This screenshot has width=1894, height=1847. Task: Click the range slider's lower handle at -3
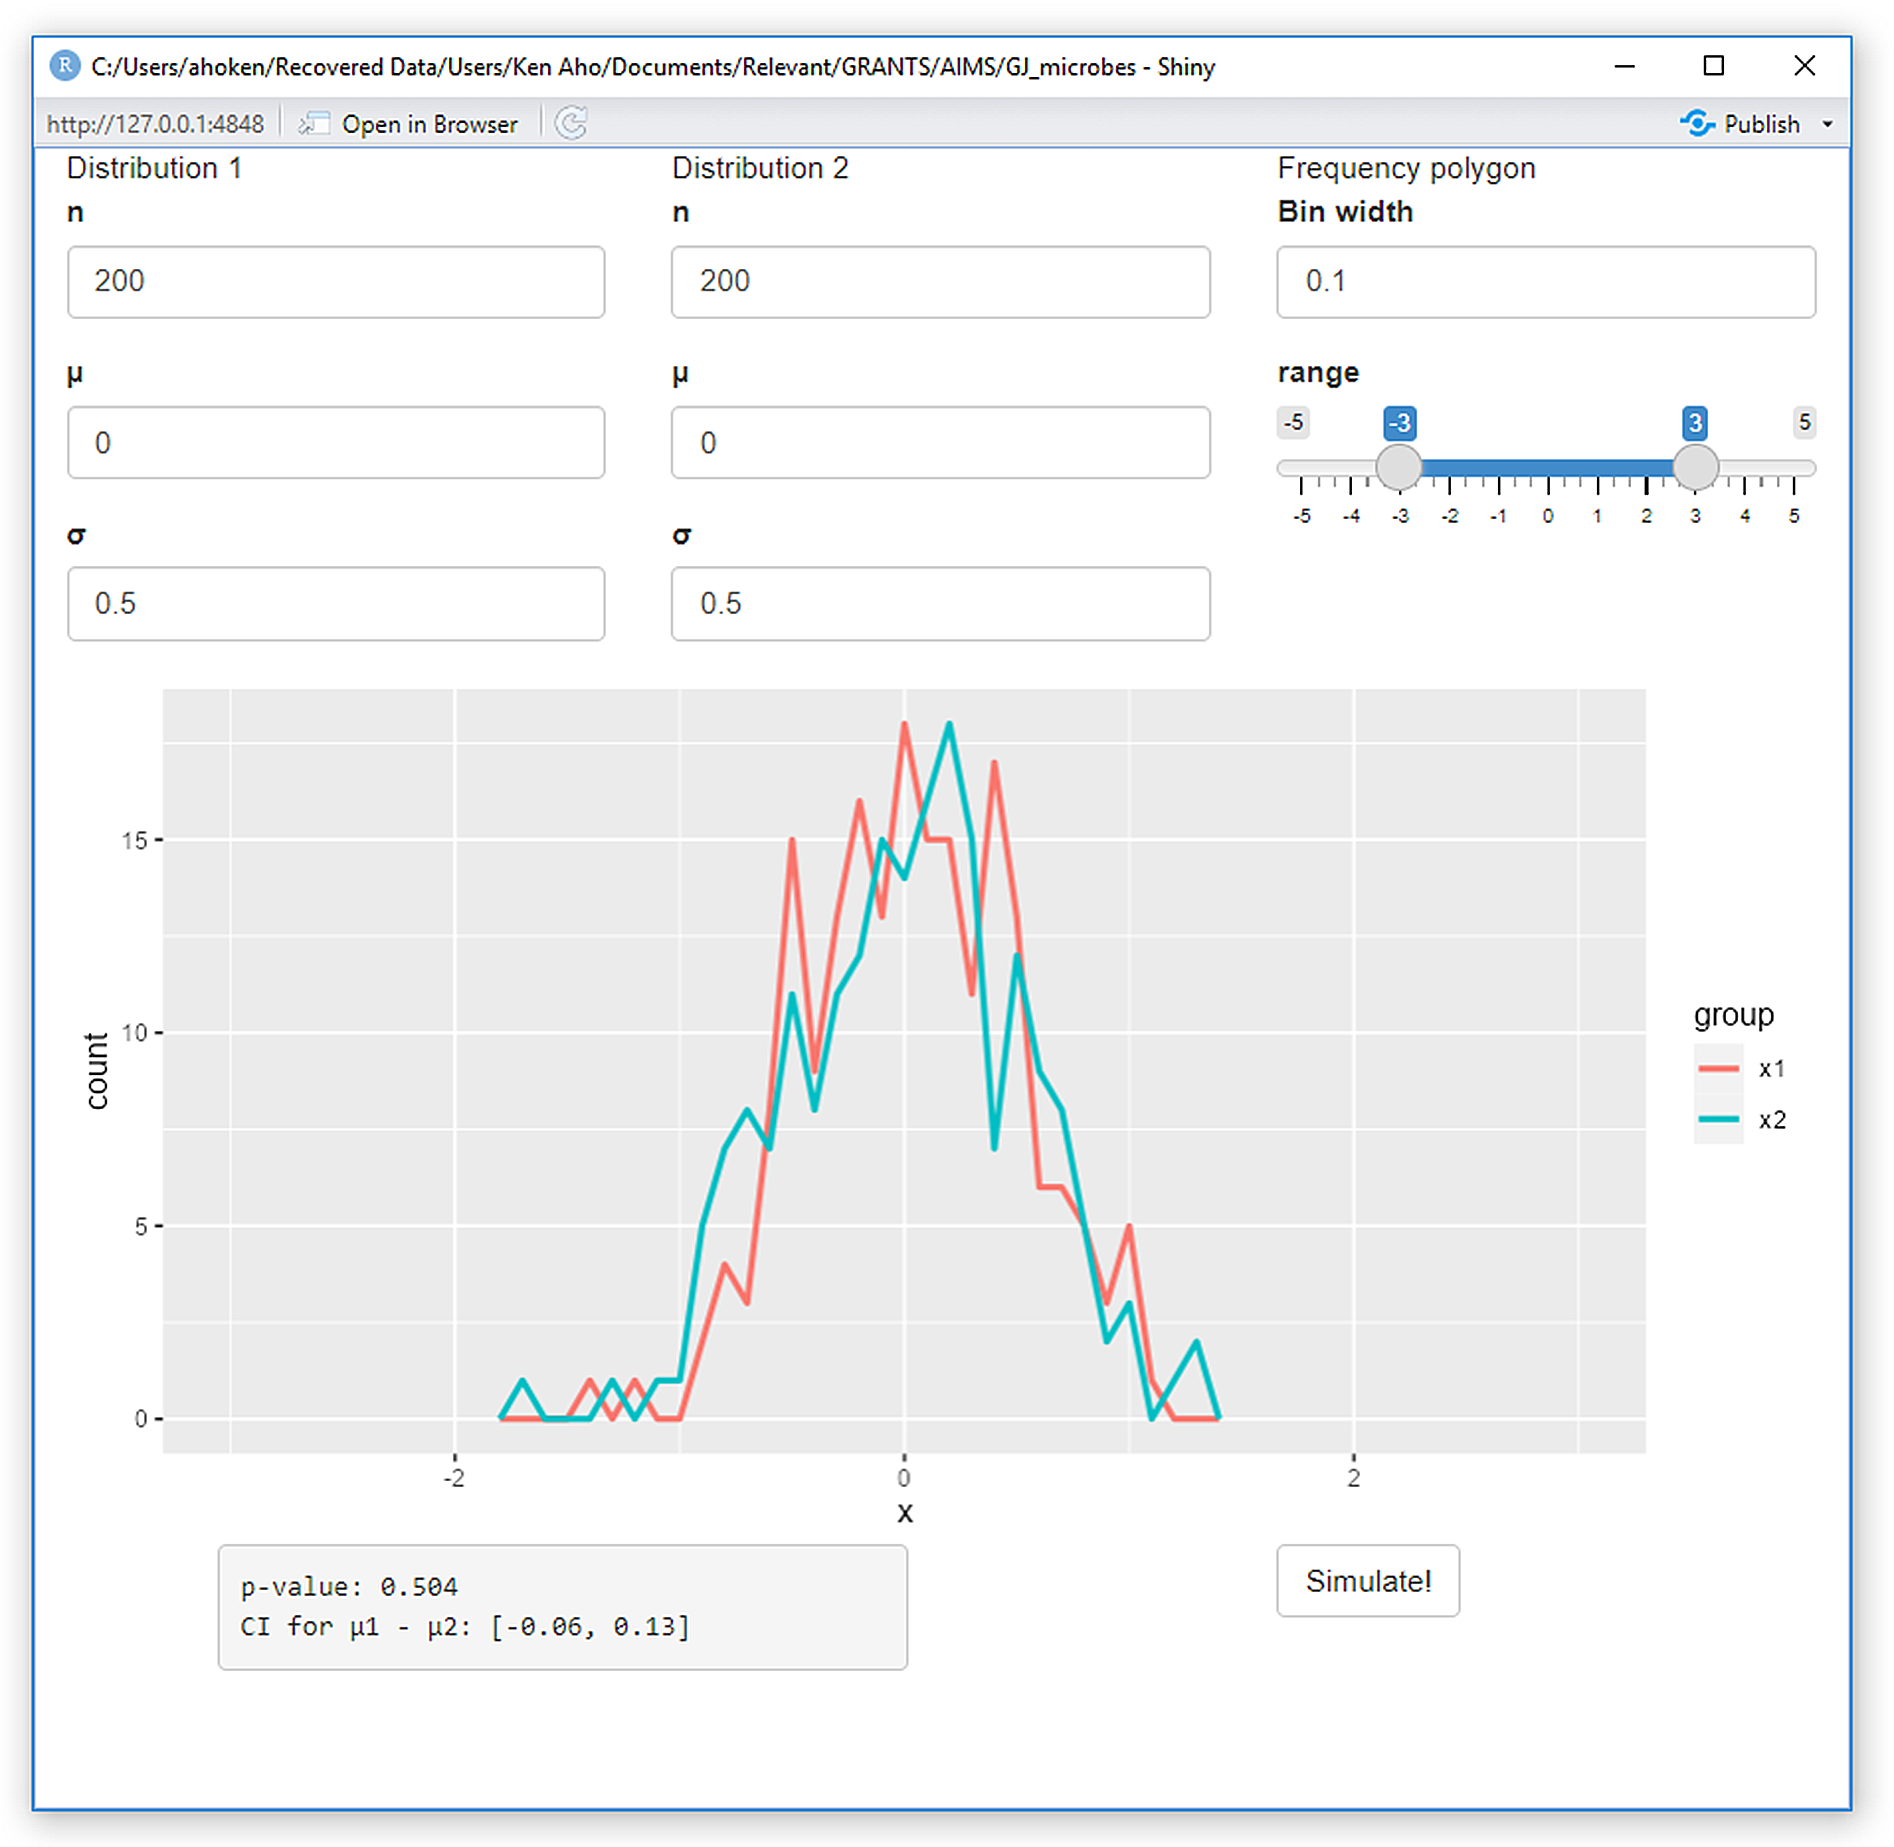[x=1398, y=467]
